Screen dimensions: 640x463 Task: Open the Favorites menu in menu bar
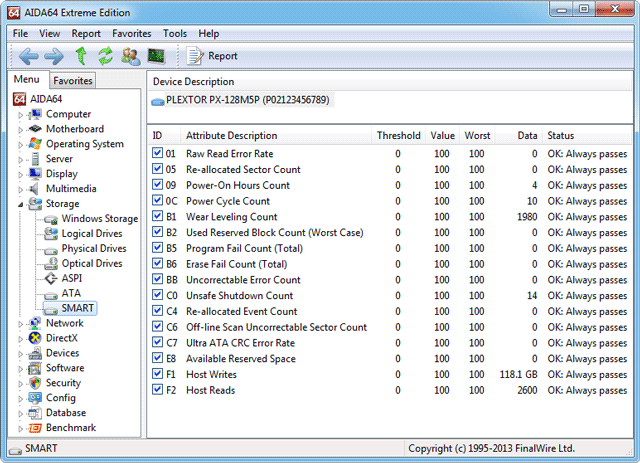131,33
